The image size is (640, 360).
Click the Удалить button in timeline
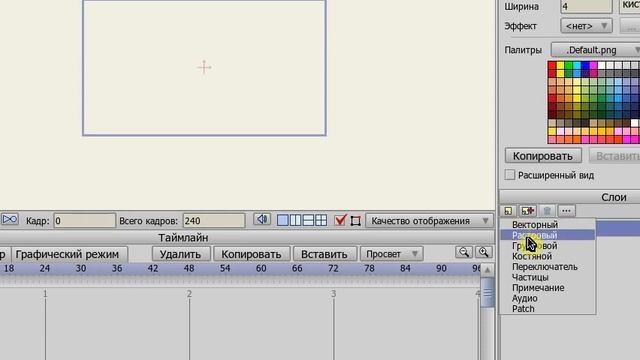180,254
